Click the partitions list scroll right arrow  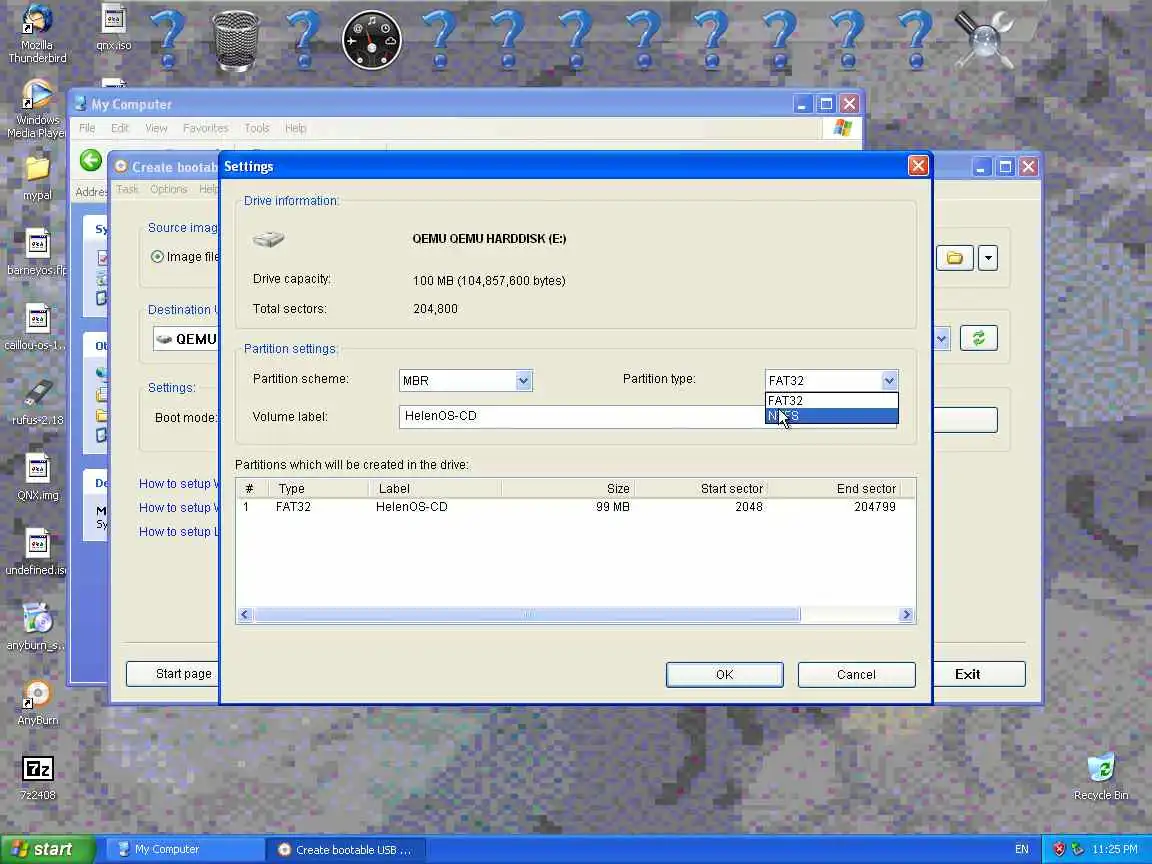click(906, 614)
